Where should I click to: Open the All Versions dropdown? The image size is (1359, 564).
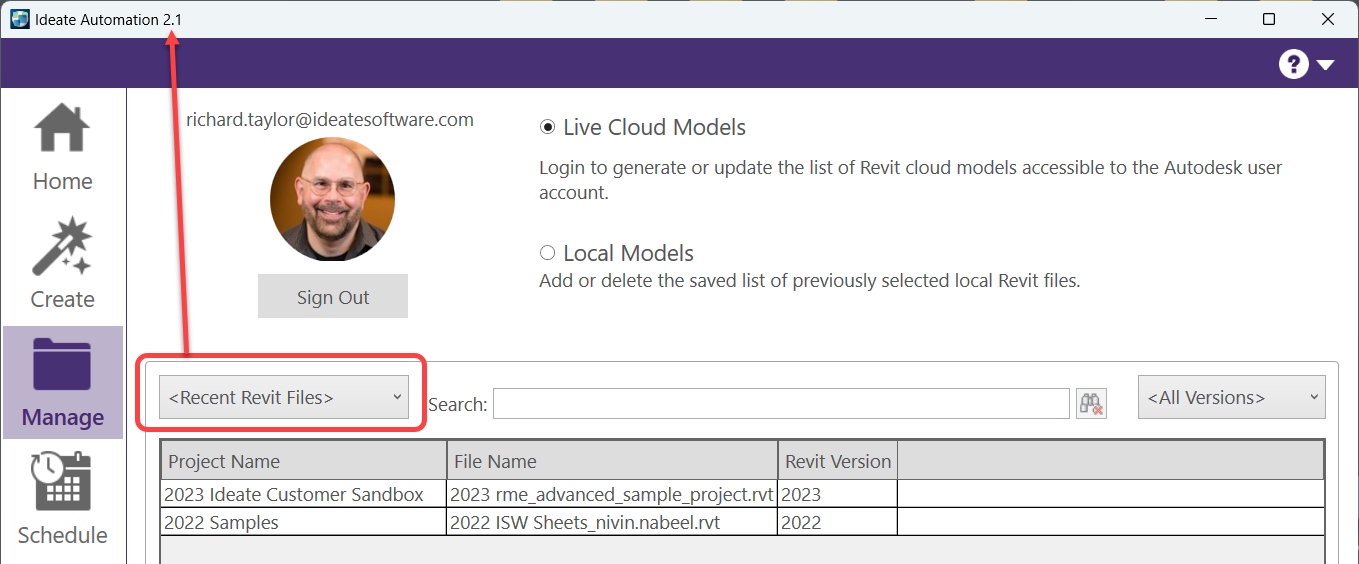pyautogui.click(x=1231, y=397)
